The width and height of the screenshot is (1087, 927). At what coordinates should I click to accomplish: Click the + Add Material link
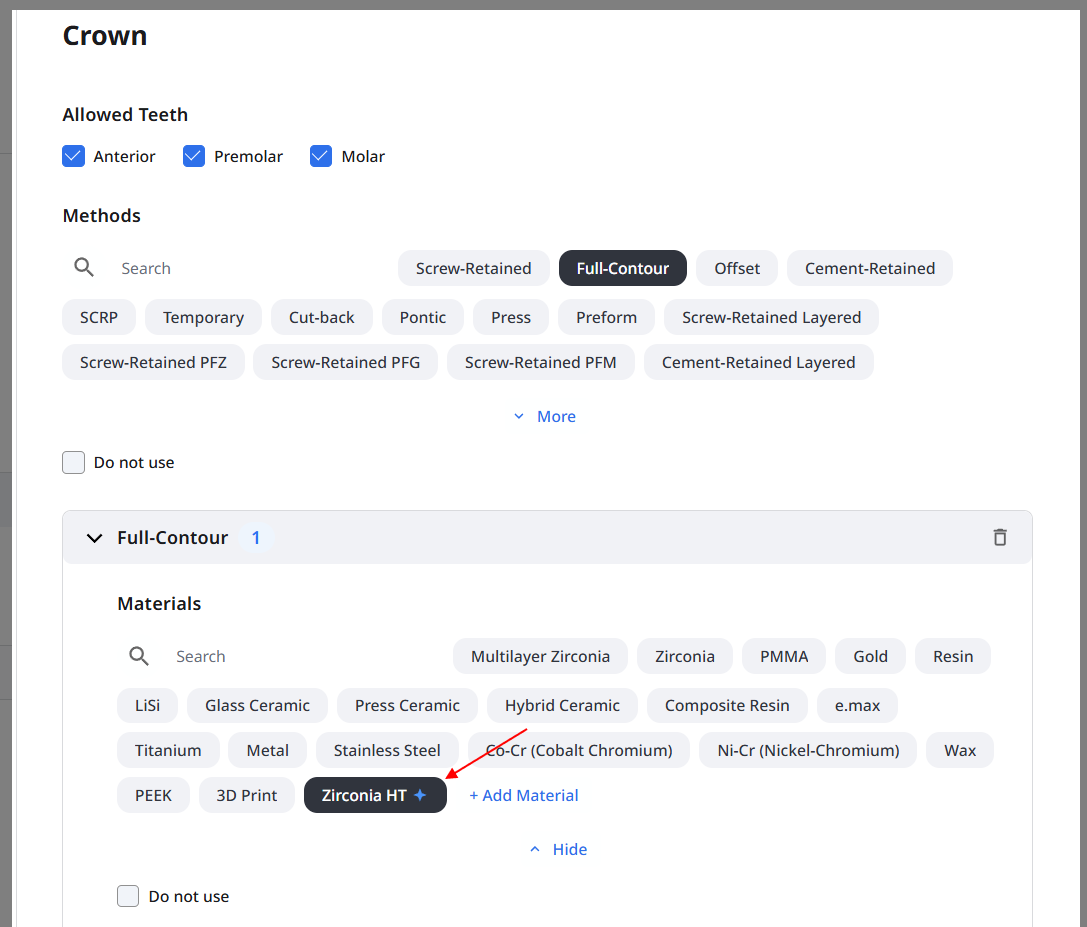coord(524,795)
